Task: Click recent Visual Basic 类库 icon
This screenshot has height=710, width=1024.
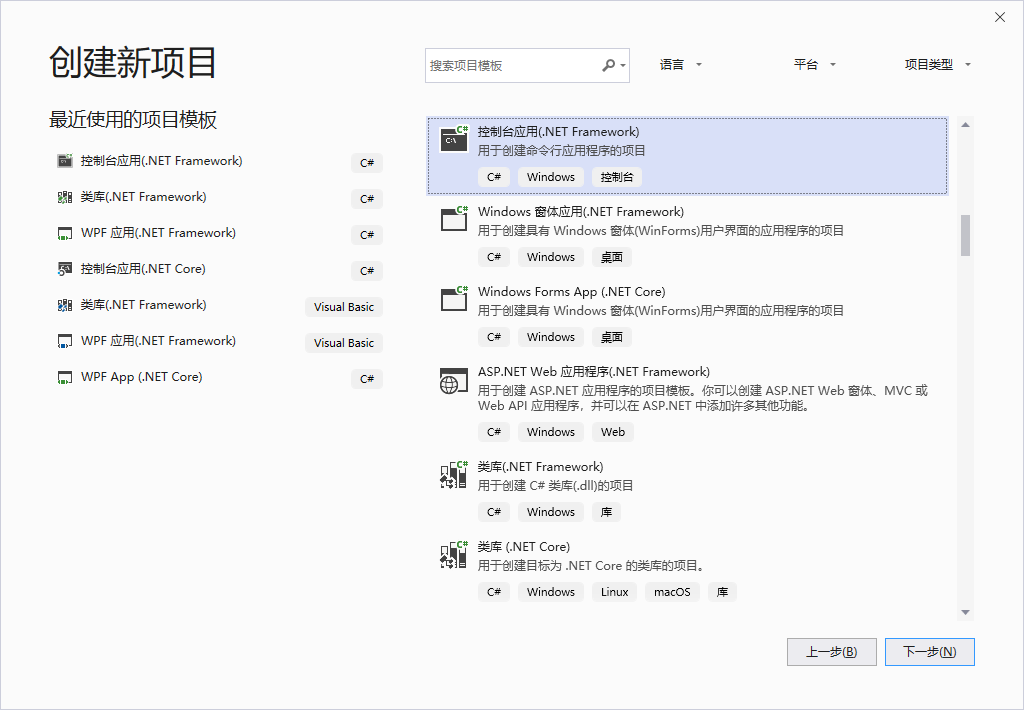Action: click(65, 304)
